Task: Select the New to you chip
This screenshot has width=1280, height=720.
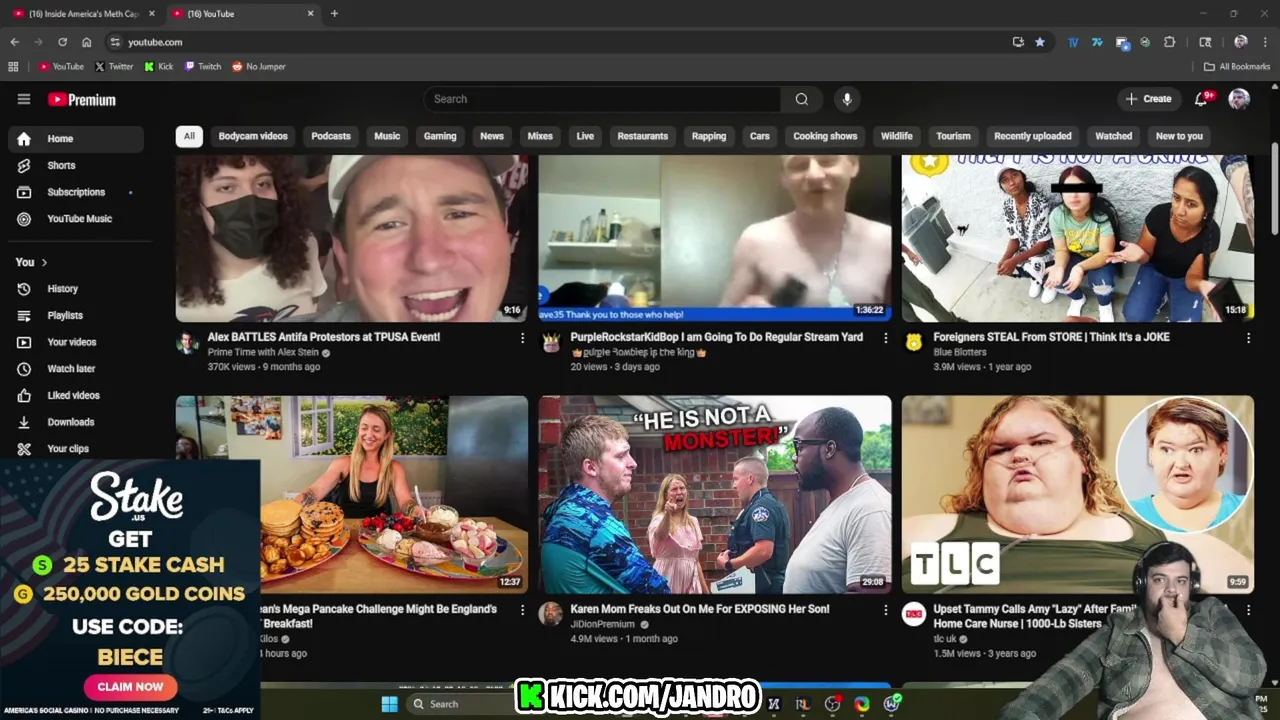Action: 1179,136
